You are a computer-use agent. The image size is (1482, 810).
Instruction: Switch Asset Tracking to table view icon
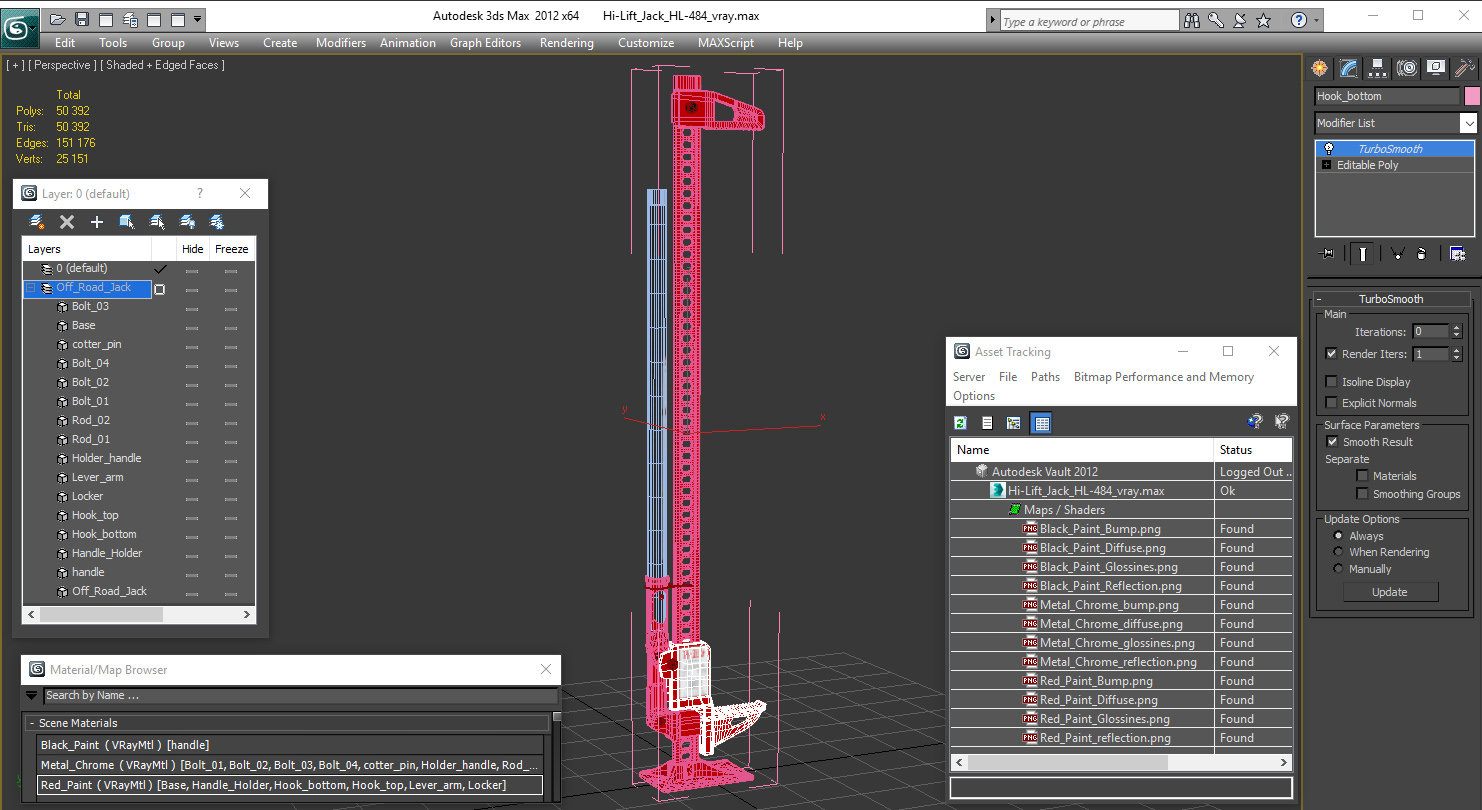tap(1041, 423)
